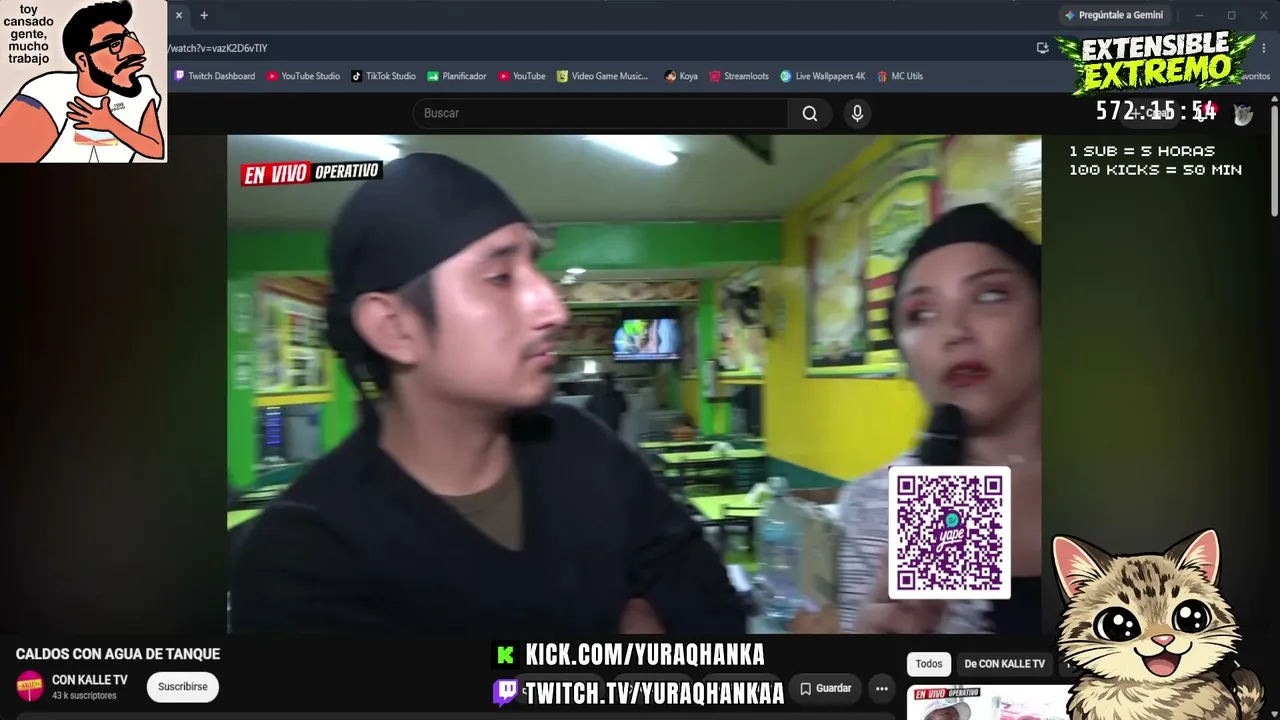1280x720 pixels.
Task: Click the video title CALDOS CON AGUA DE TANQUE
Action: 118,654
